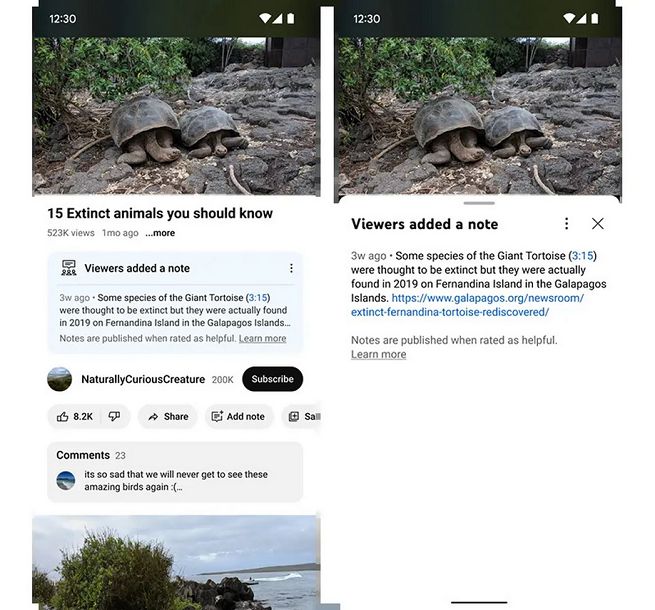Tap the dislike thumbs-down icon
This screenshot has width=655, height=610.
[x=114, y=416]
